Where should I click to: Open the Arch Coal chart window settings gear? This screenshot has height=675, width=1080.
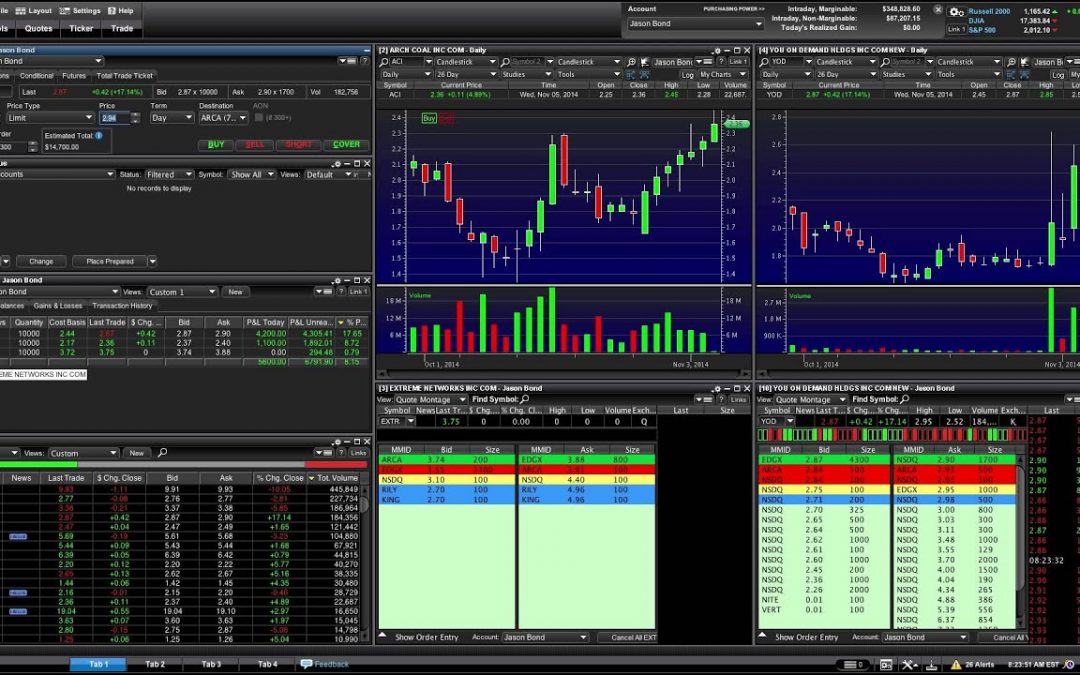coord(716,50)
